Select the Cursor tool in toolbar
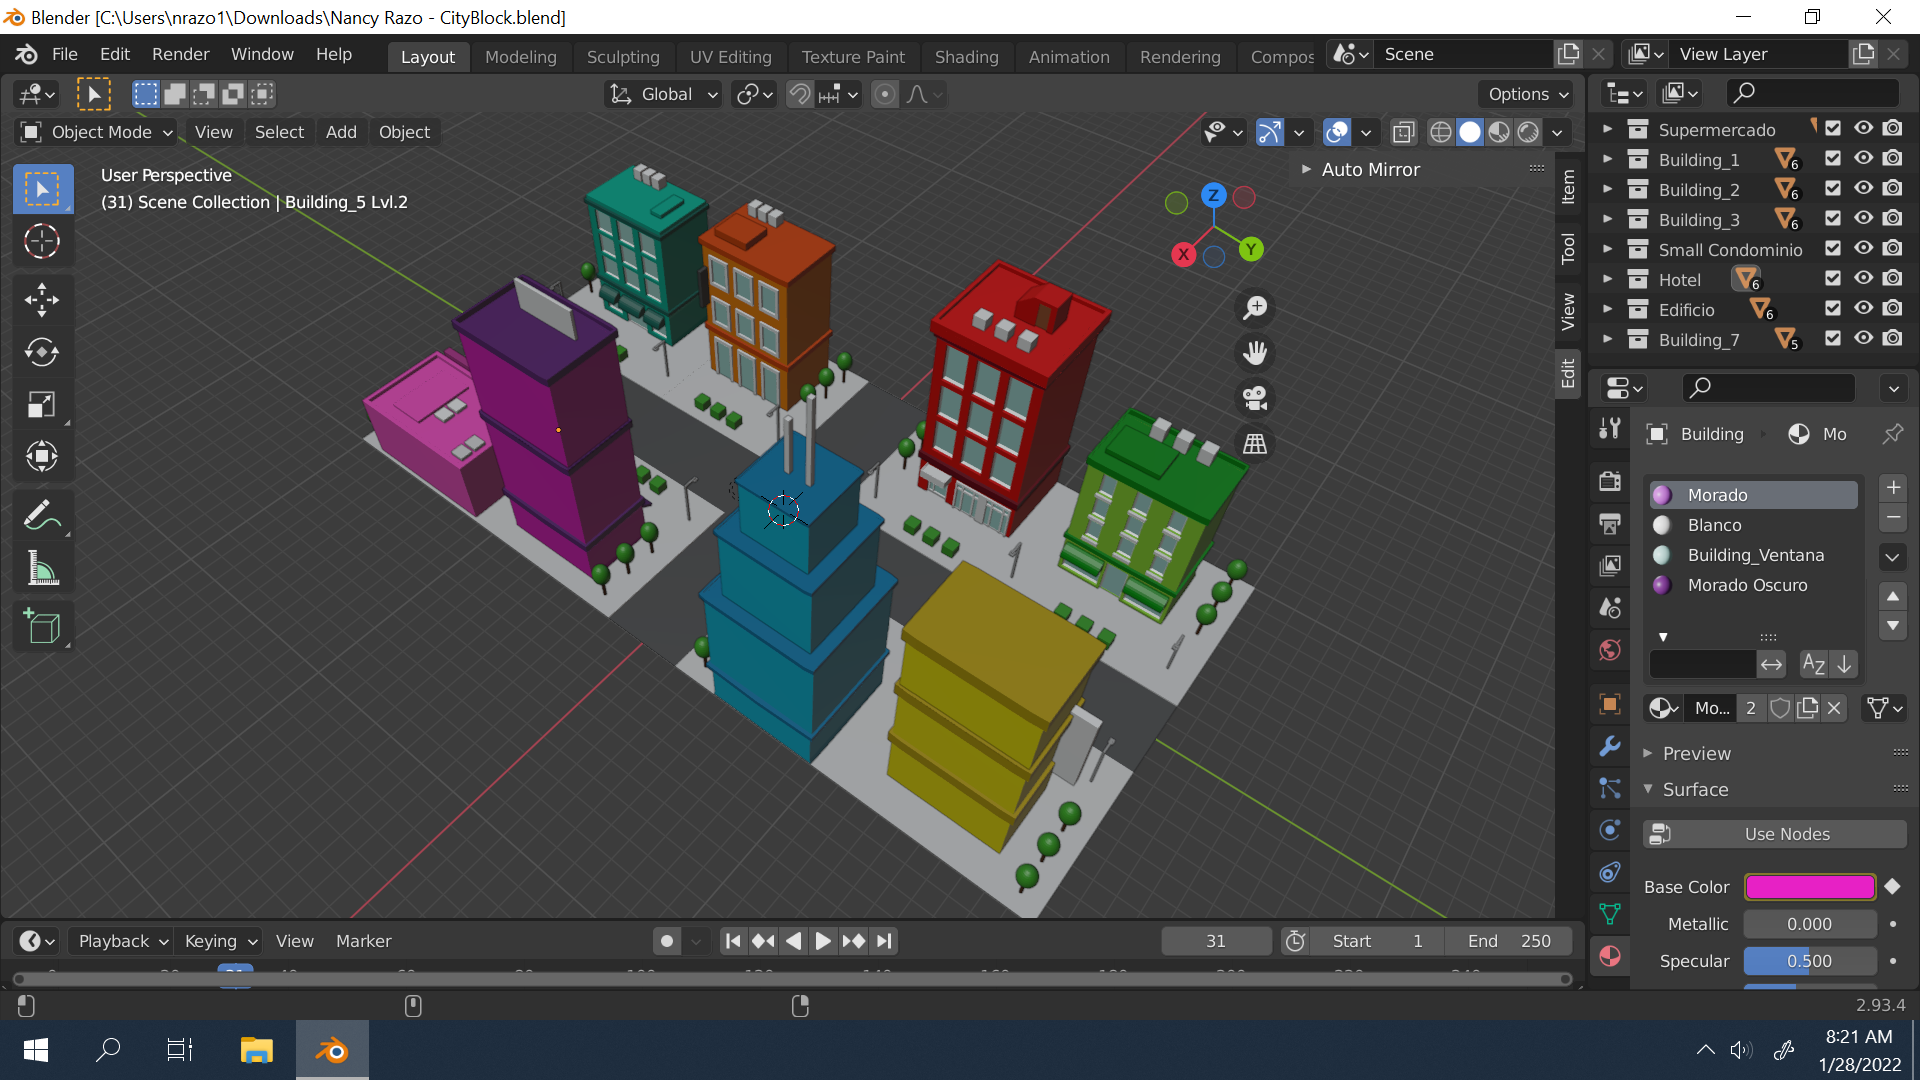Image resolution: width=1920 pixels, height=1080 pixels. click(x=42, y=241)
